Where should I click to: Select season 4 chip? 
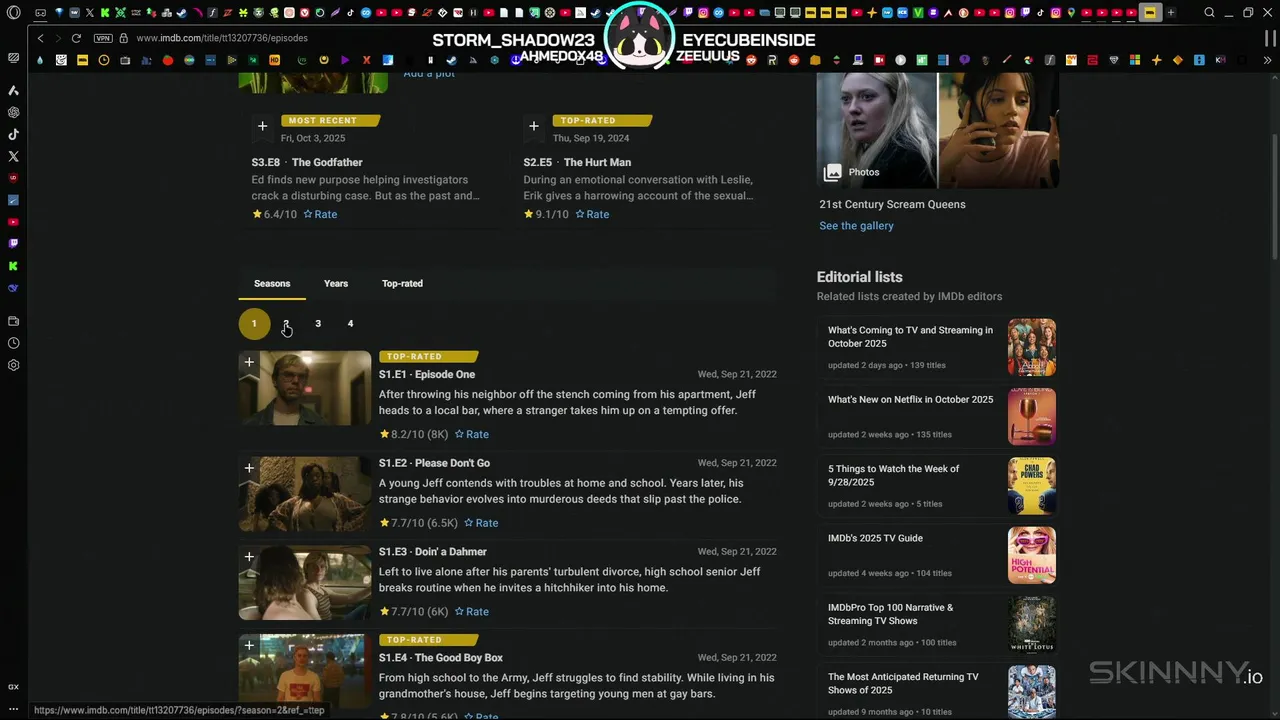point(350,324)
